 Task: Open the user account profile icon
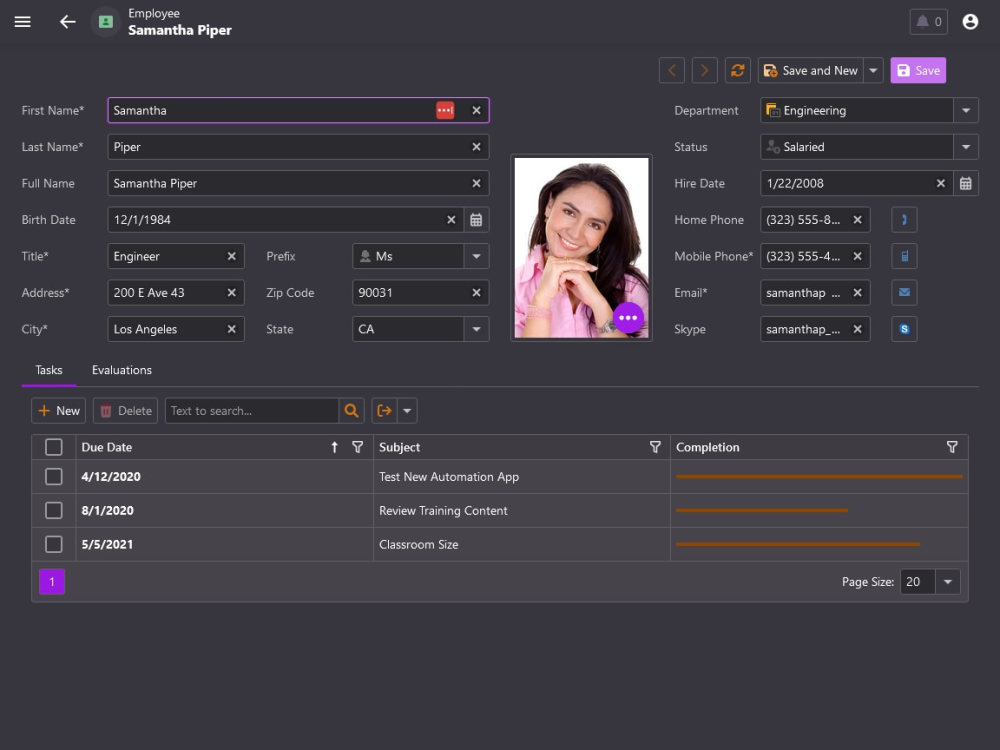pos(970,22)
